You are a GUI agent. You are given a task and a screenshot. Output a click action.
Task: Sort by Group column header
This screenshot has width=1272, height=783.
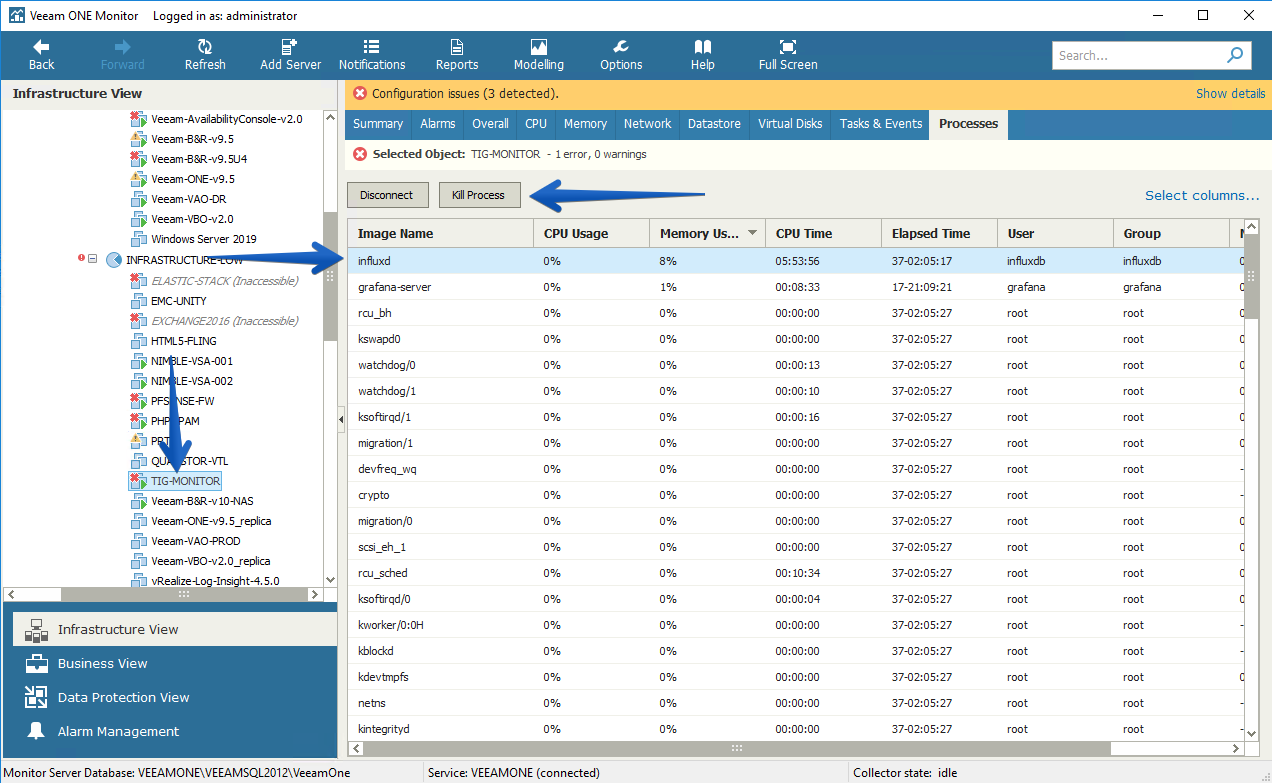tap(1171, 233)
